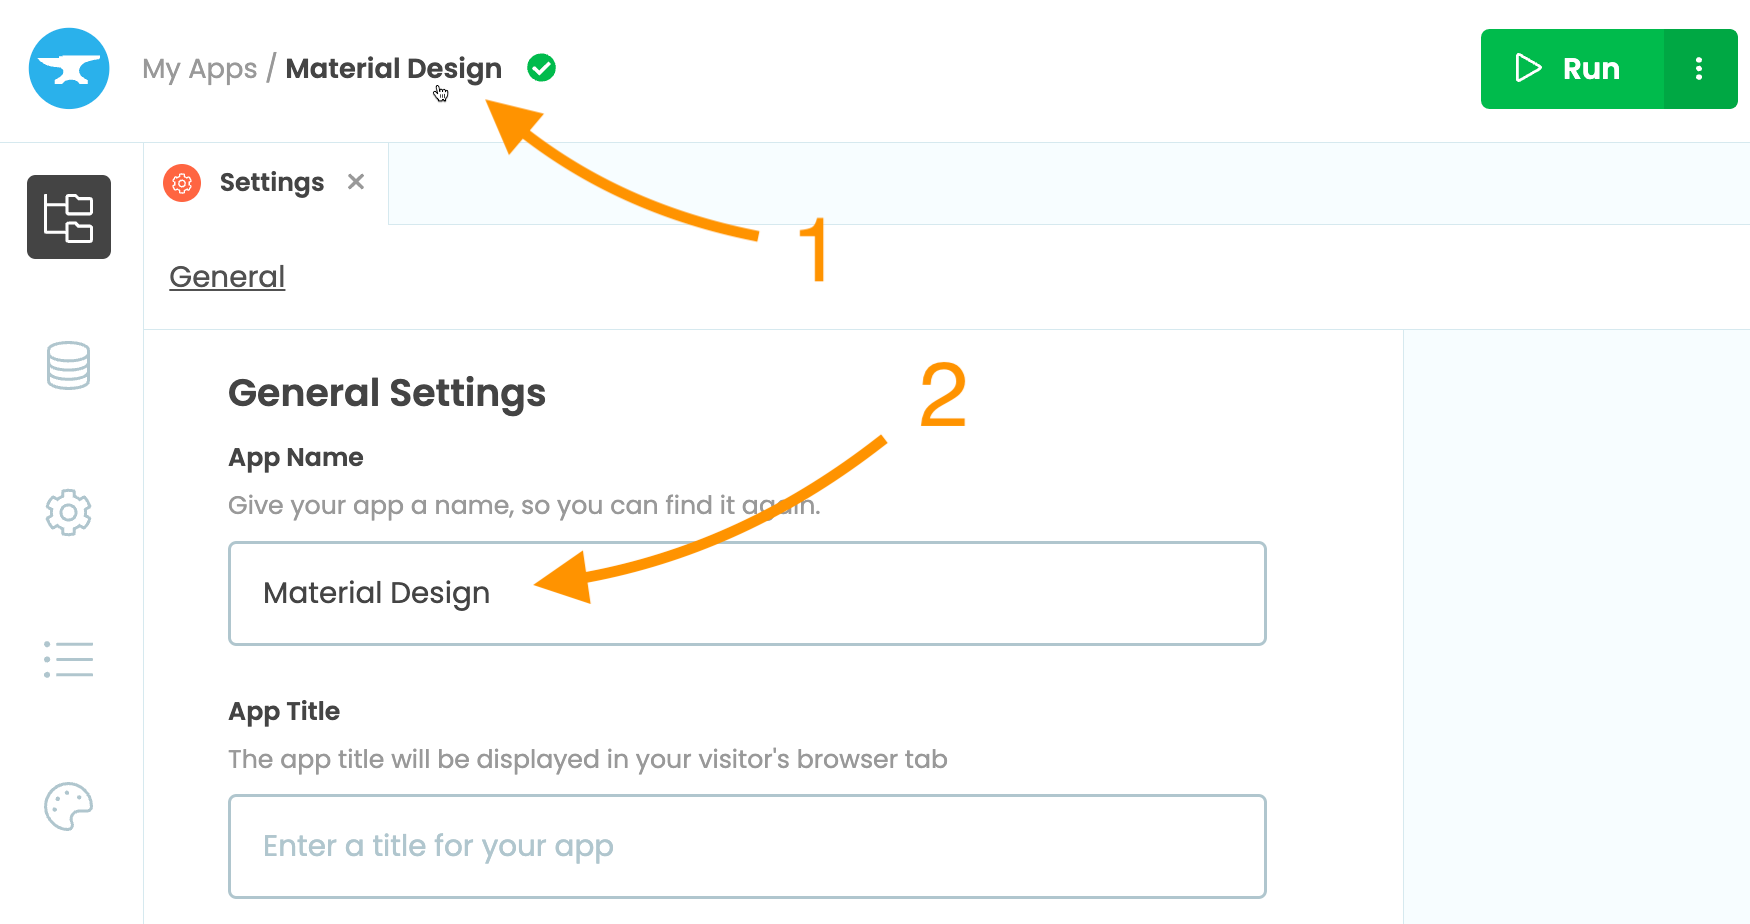Open the Run button's three-dot overflow menu
The image size is (1750, 924).
coord(1699,68)
